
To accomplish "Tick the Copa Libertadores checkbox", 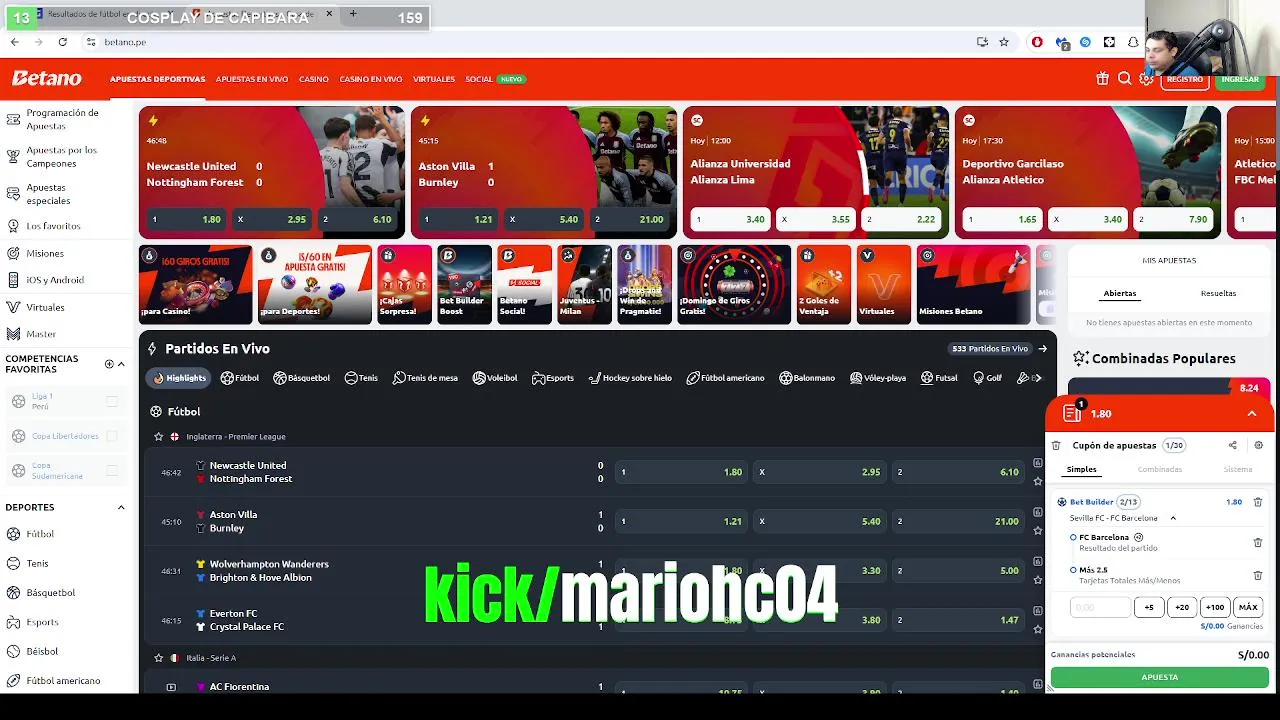I will (112, 436).
